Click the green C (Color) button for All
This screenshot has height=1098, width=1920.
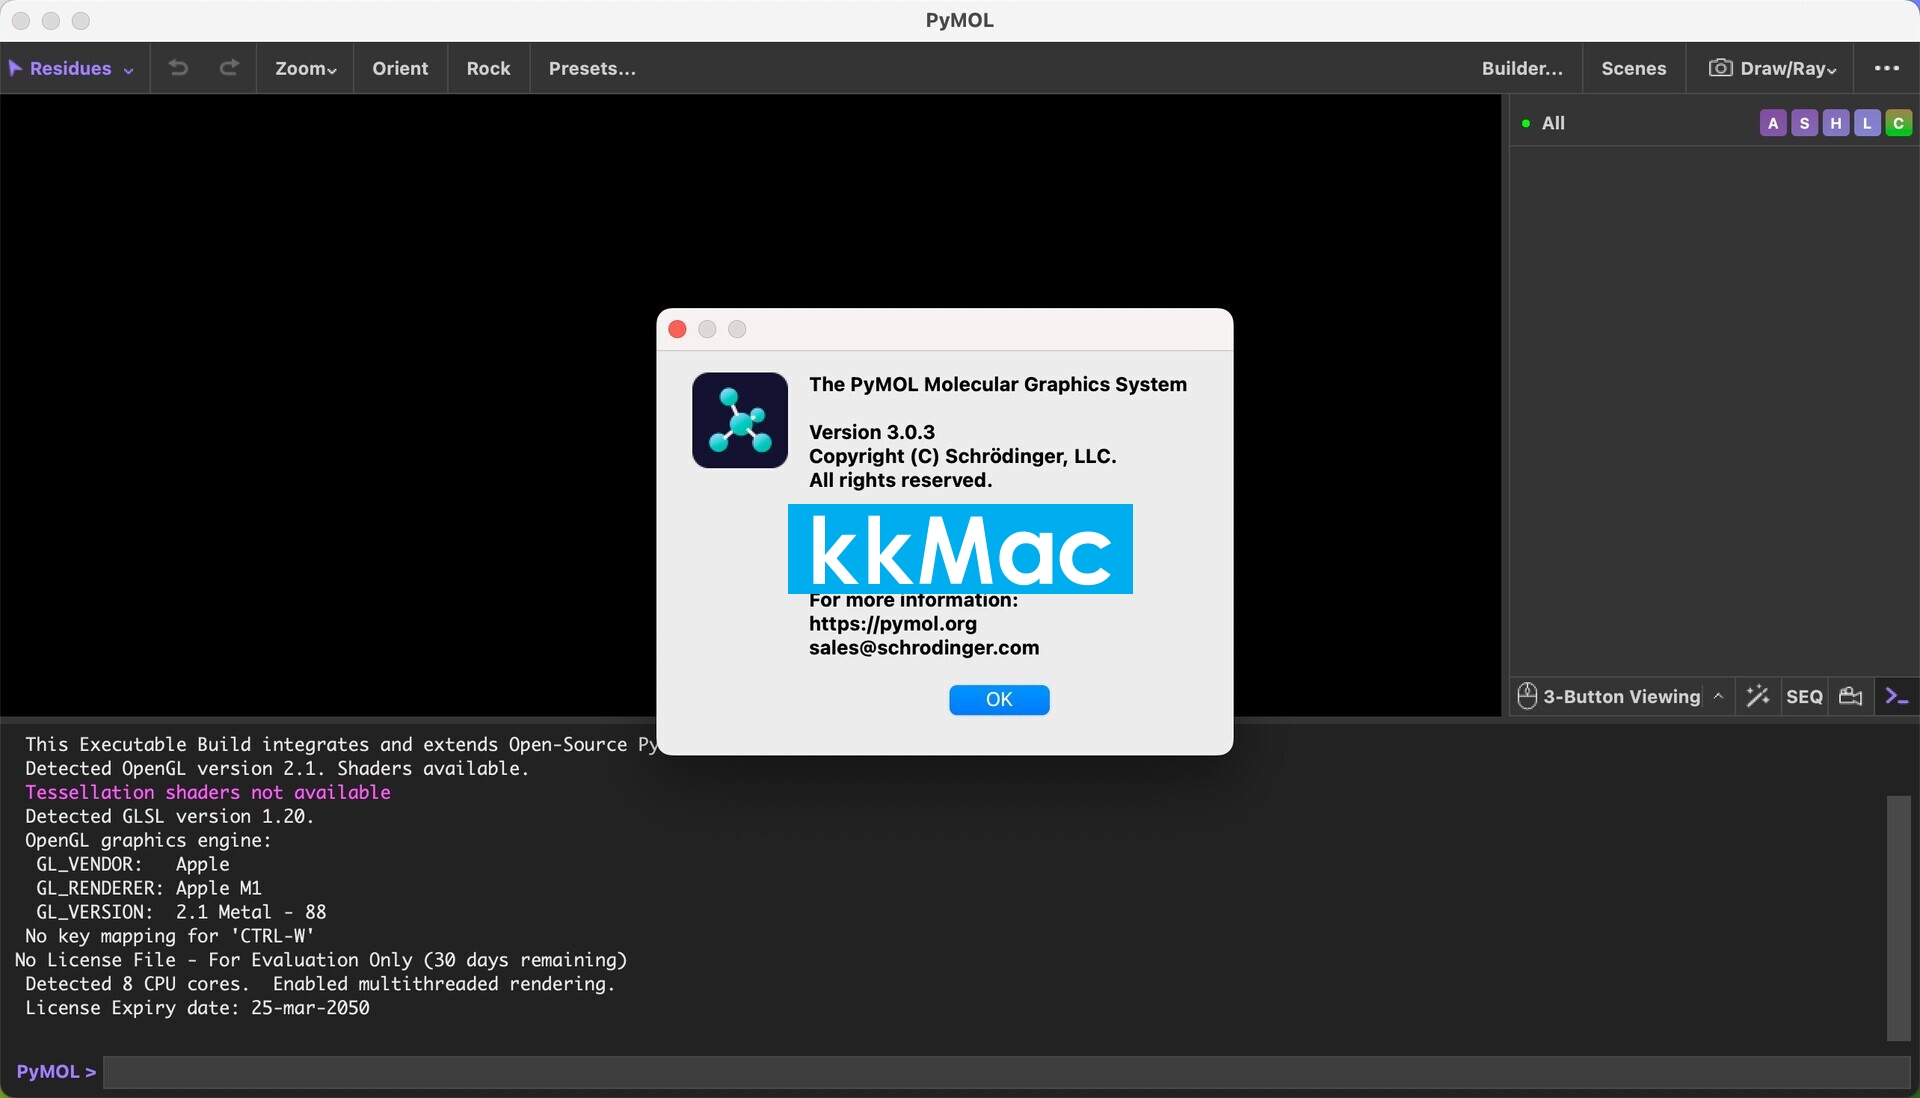point(1898,123)
